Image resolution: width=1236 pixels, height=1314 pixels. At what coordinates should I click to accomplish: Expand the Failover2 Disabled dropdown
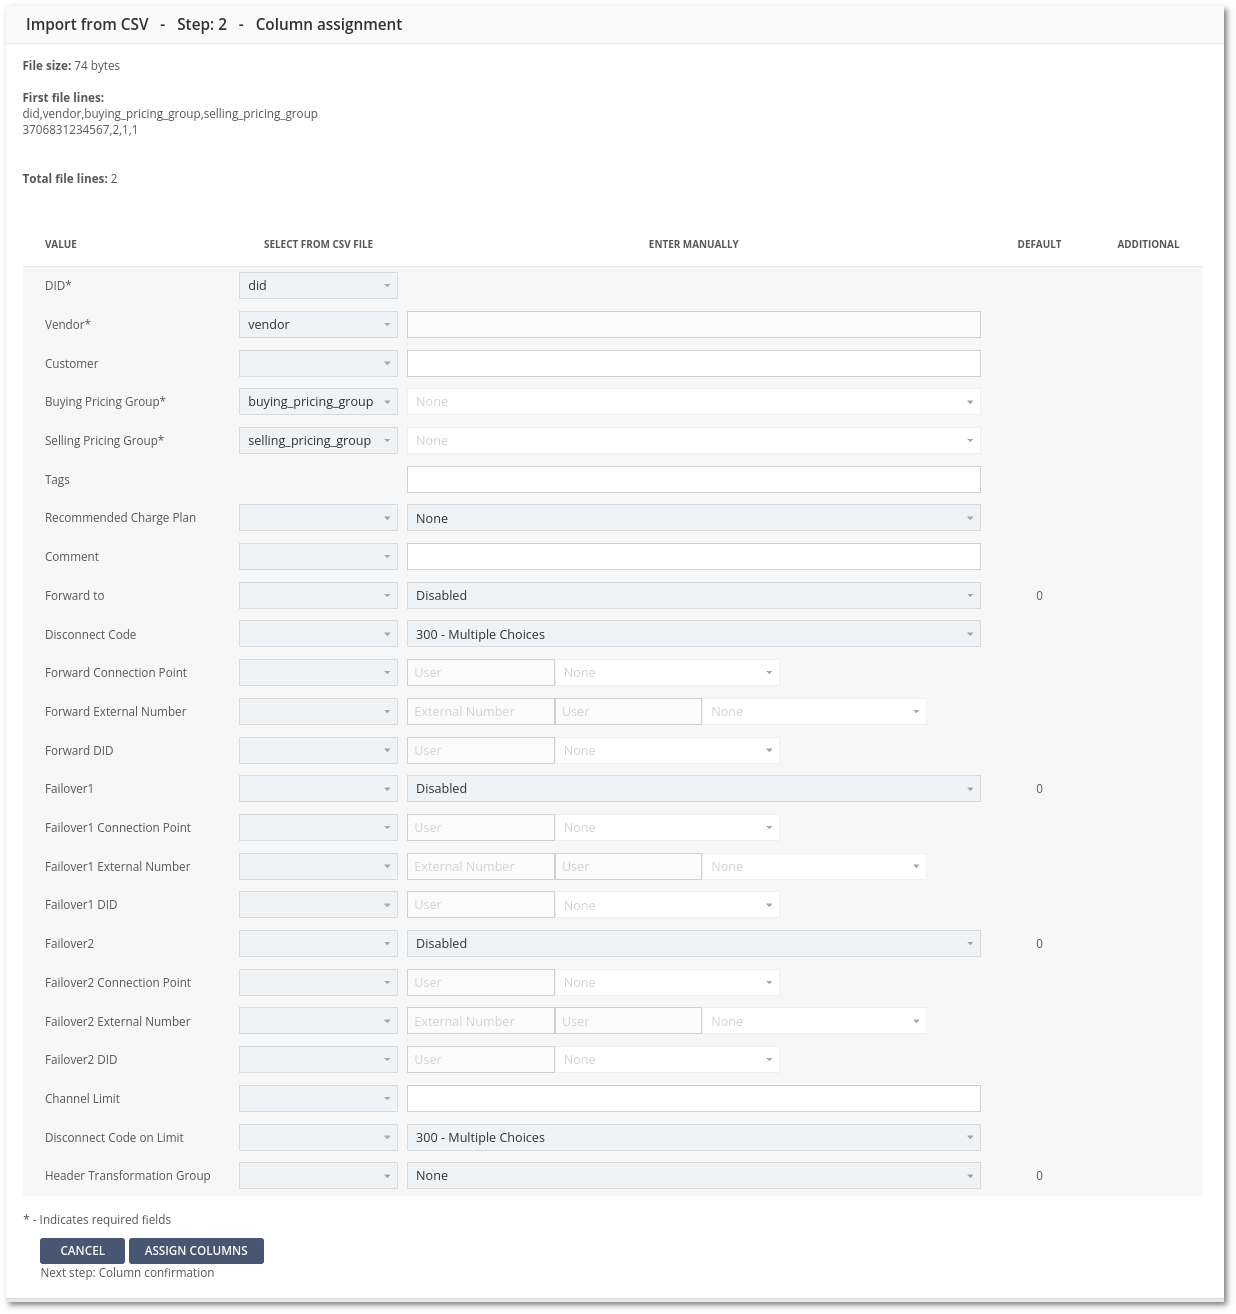click(x=693, y=944)
